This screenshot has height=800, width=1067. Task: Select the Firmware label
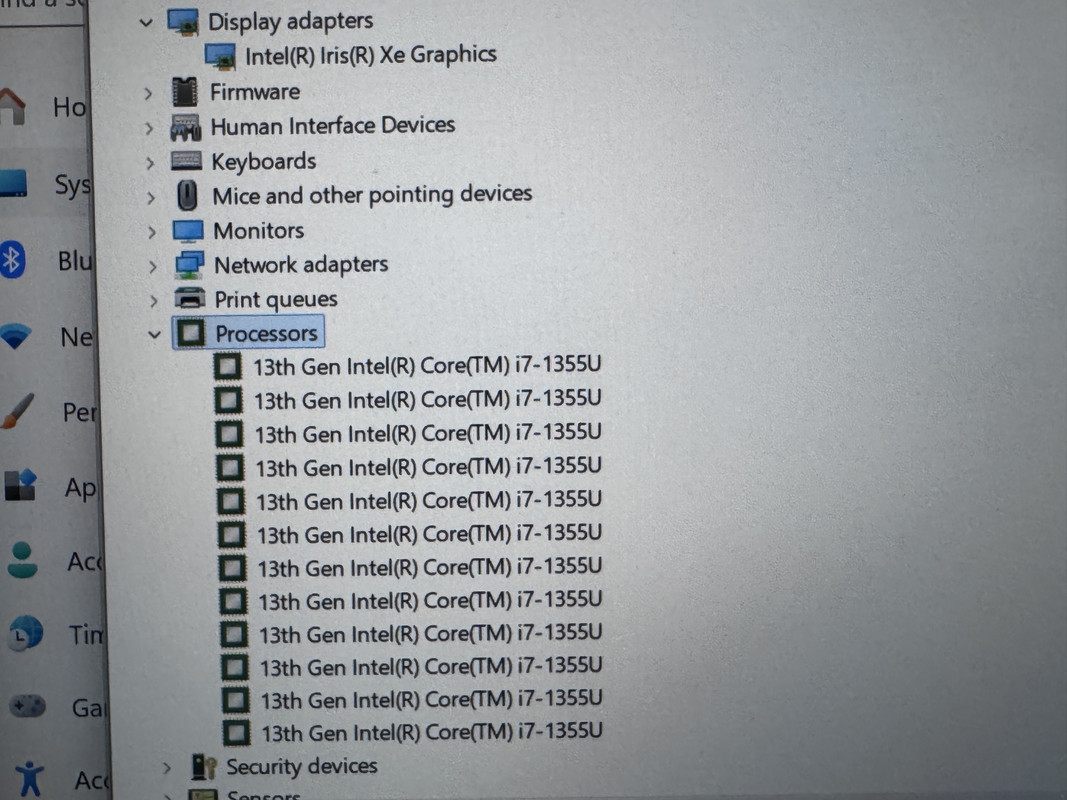coord(255,92)
